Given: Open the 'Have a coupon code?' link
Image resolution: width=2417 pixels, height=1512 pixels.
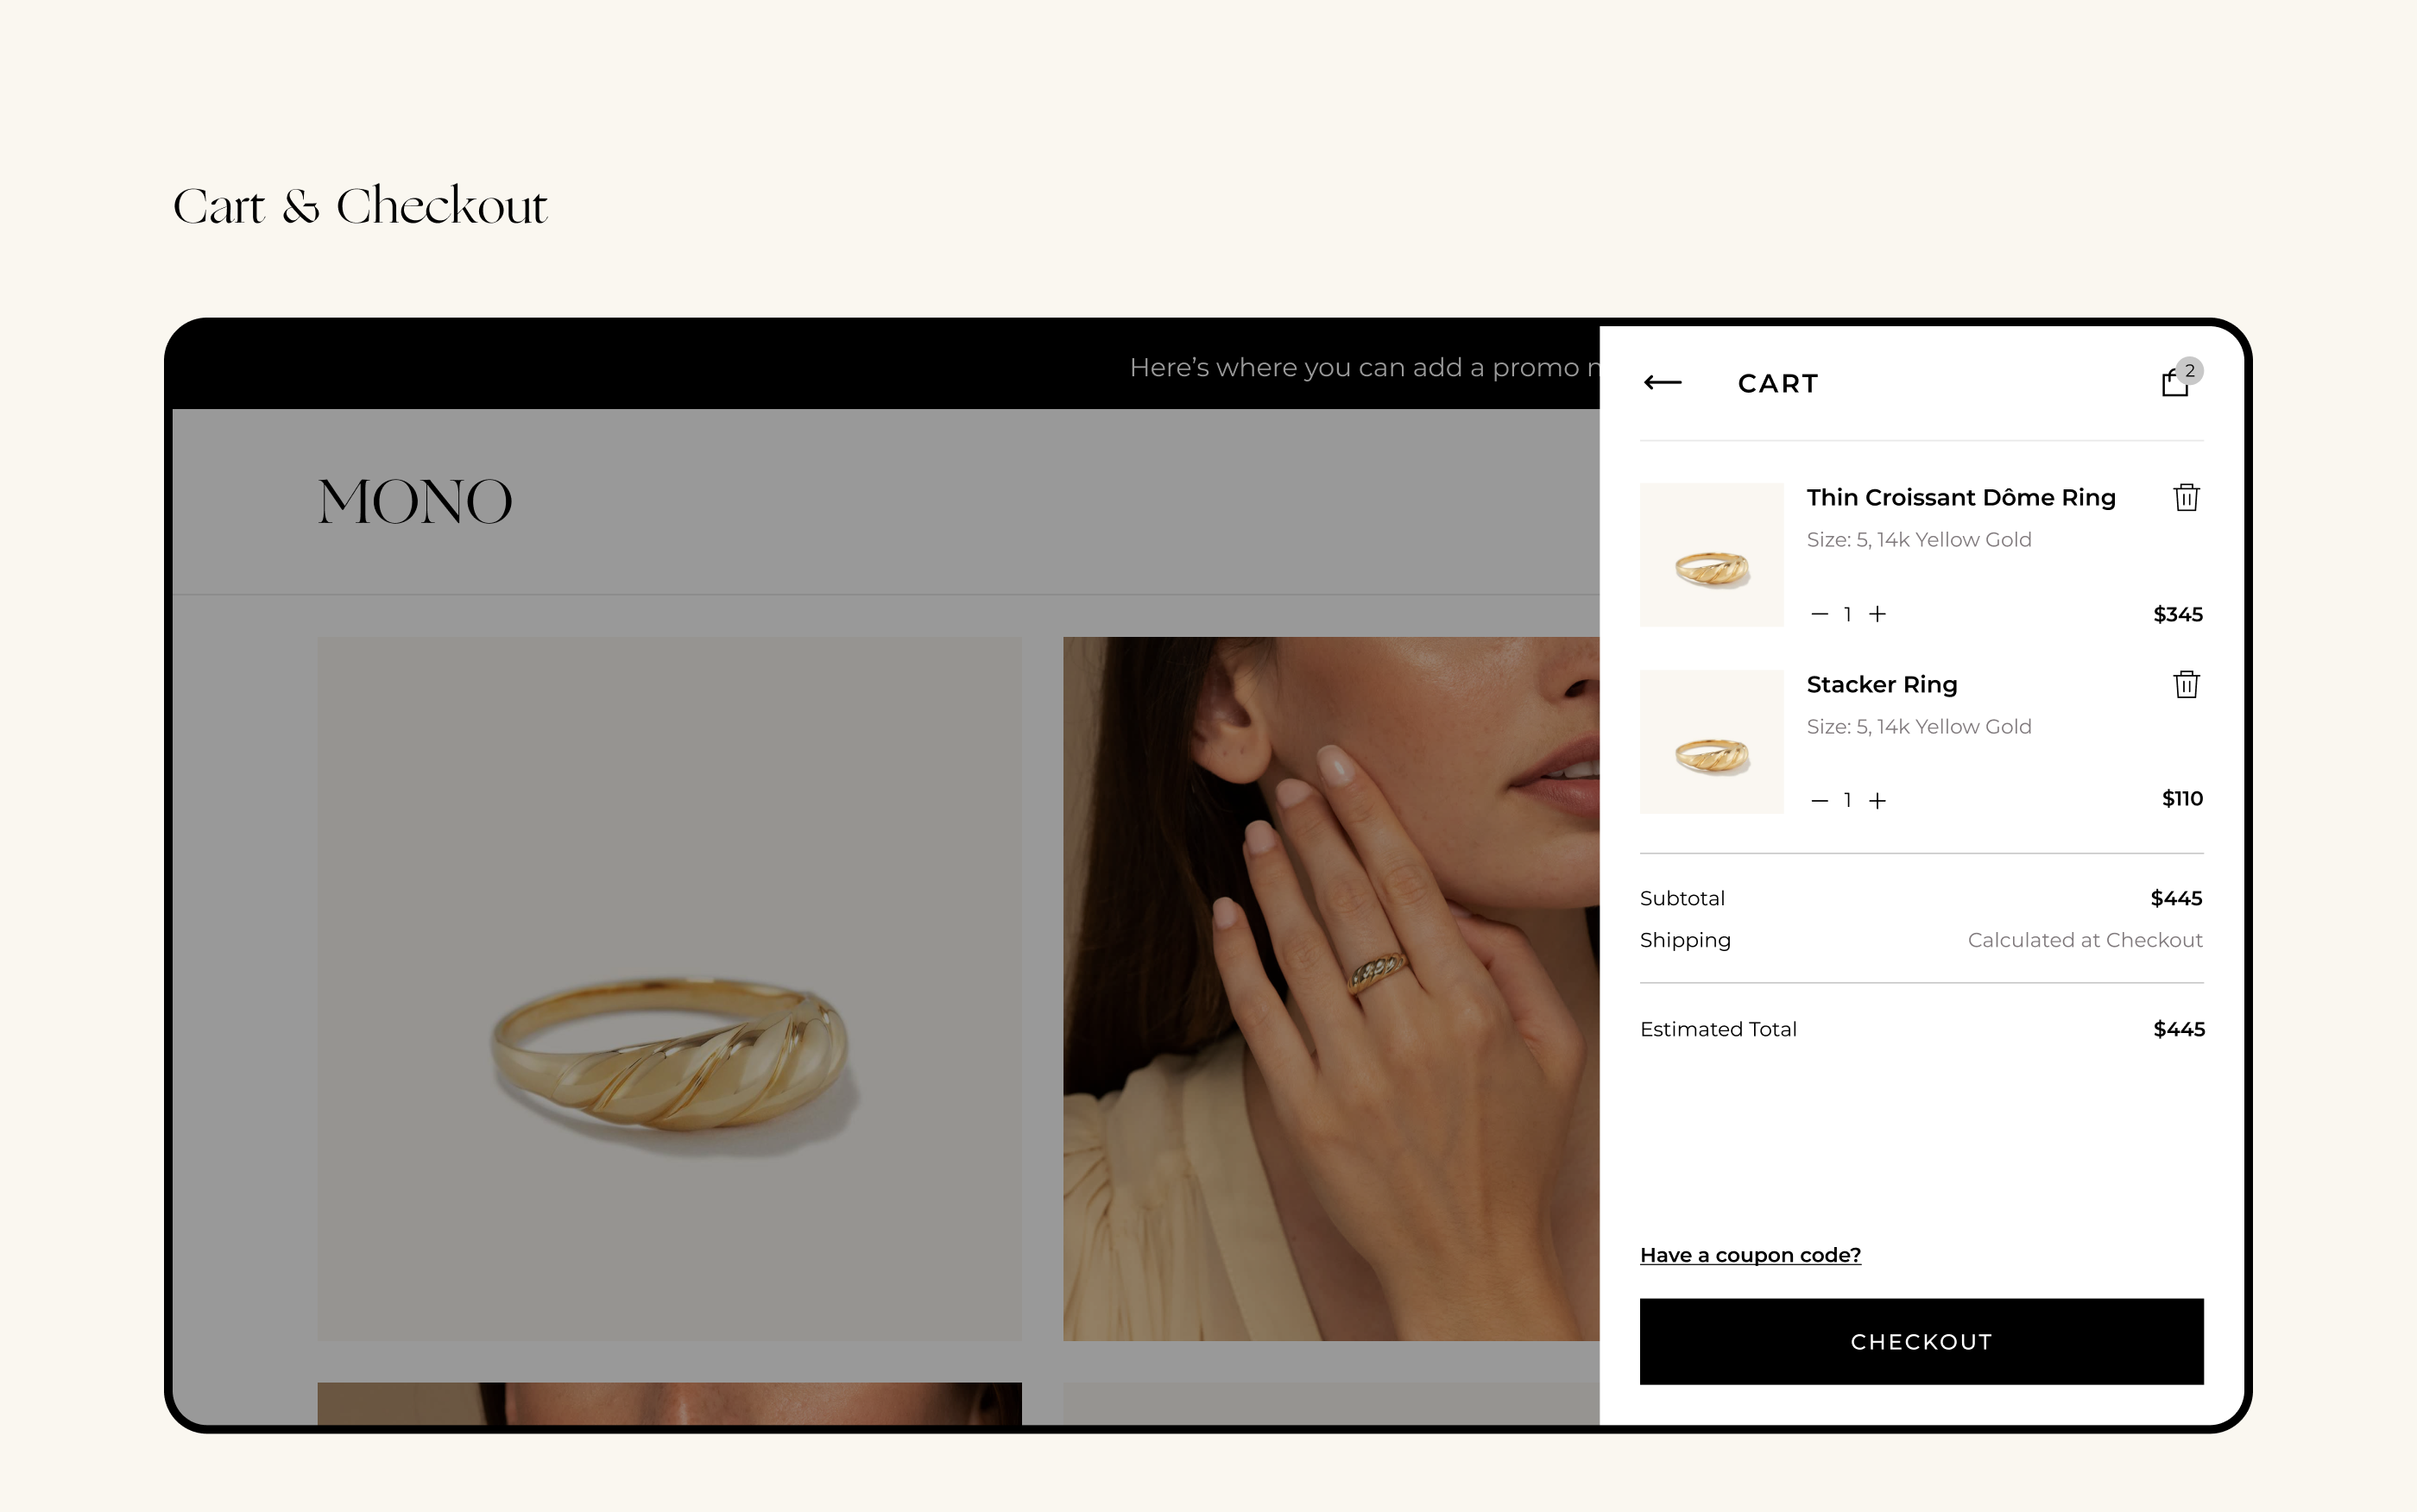Looking at the screenshot, I should coord(1750,1255).
